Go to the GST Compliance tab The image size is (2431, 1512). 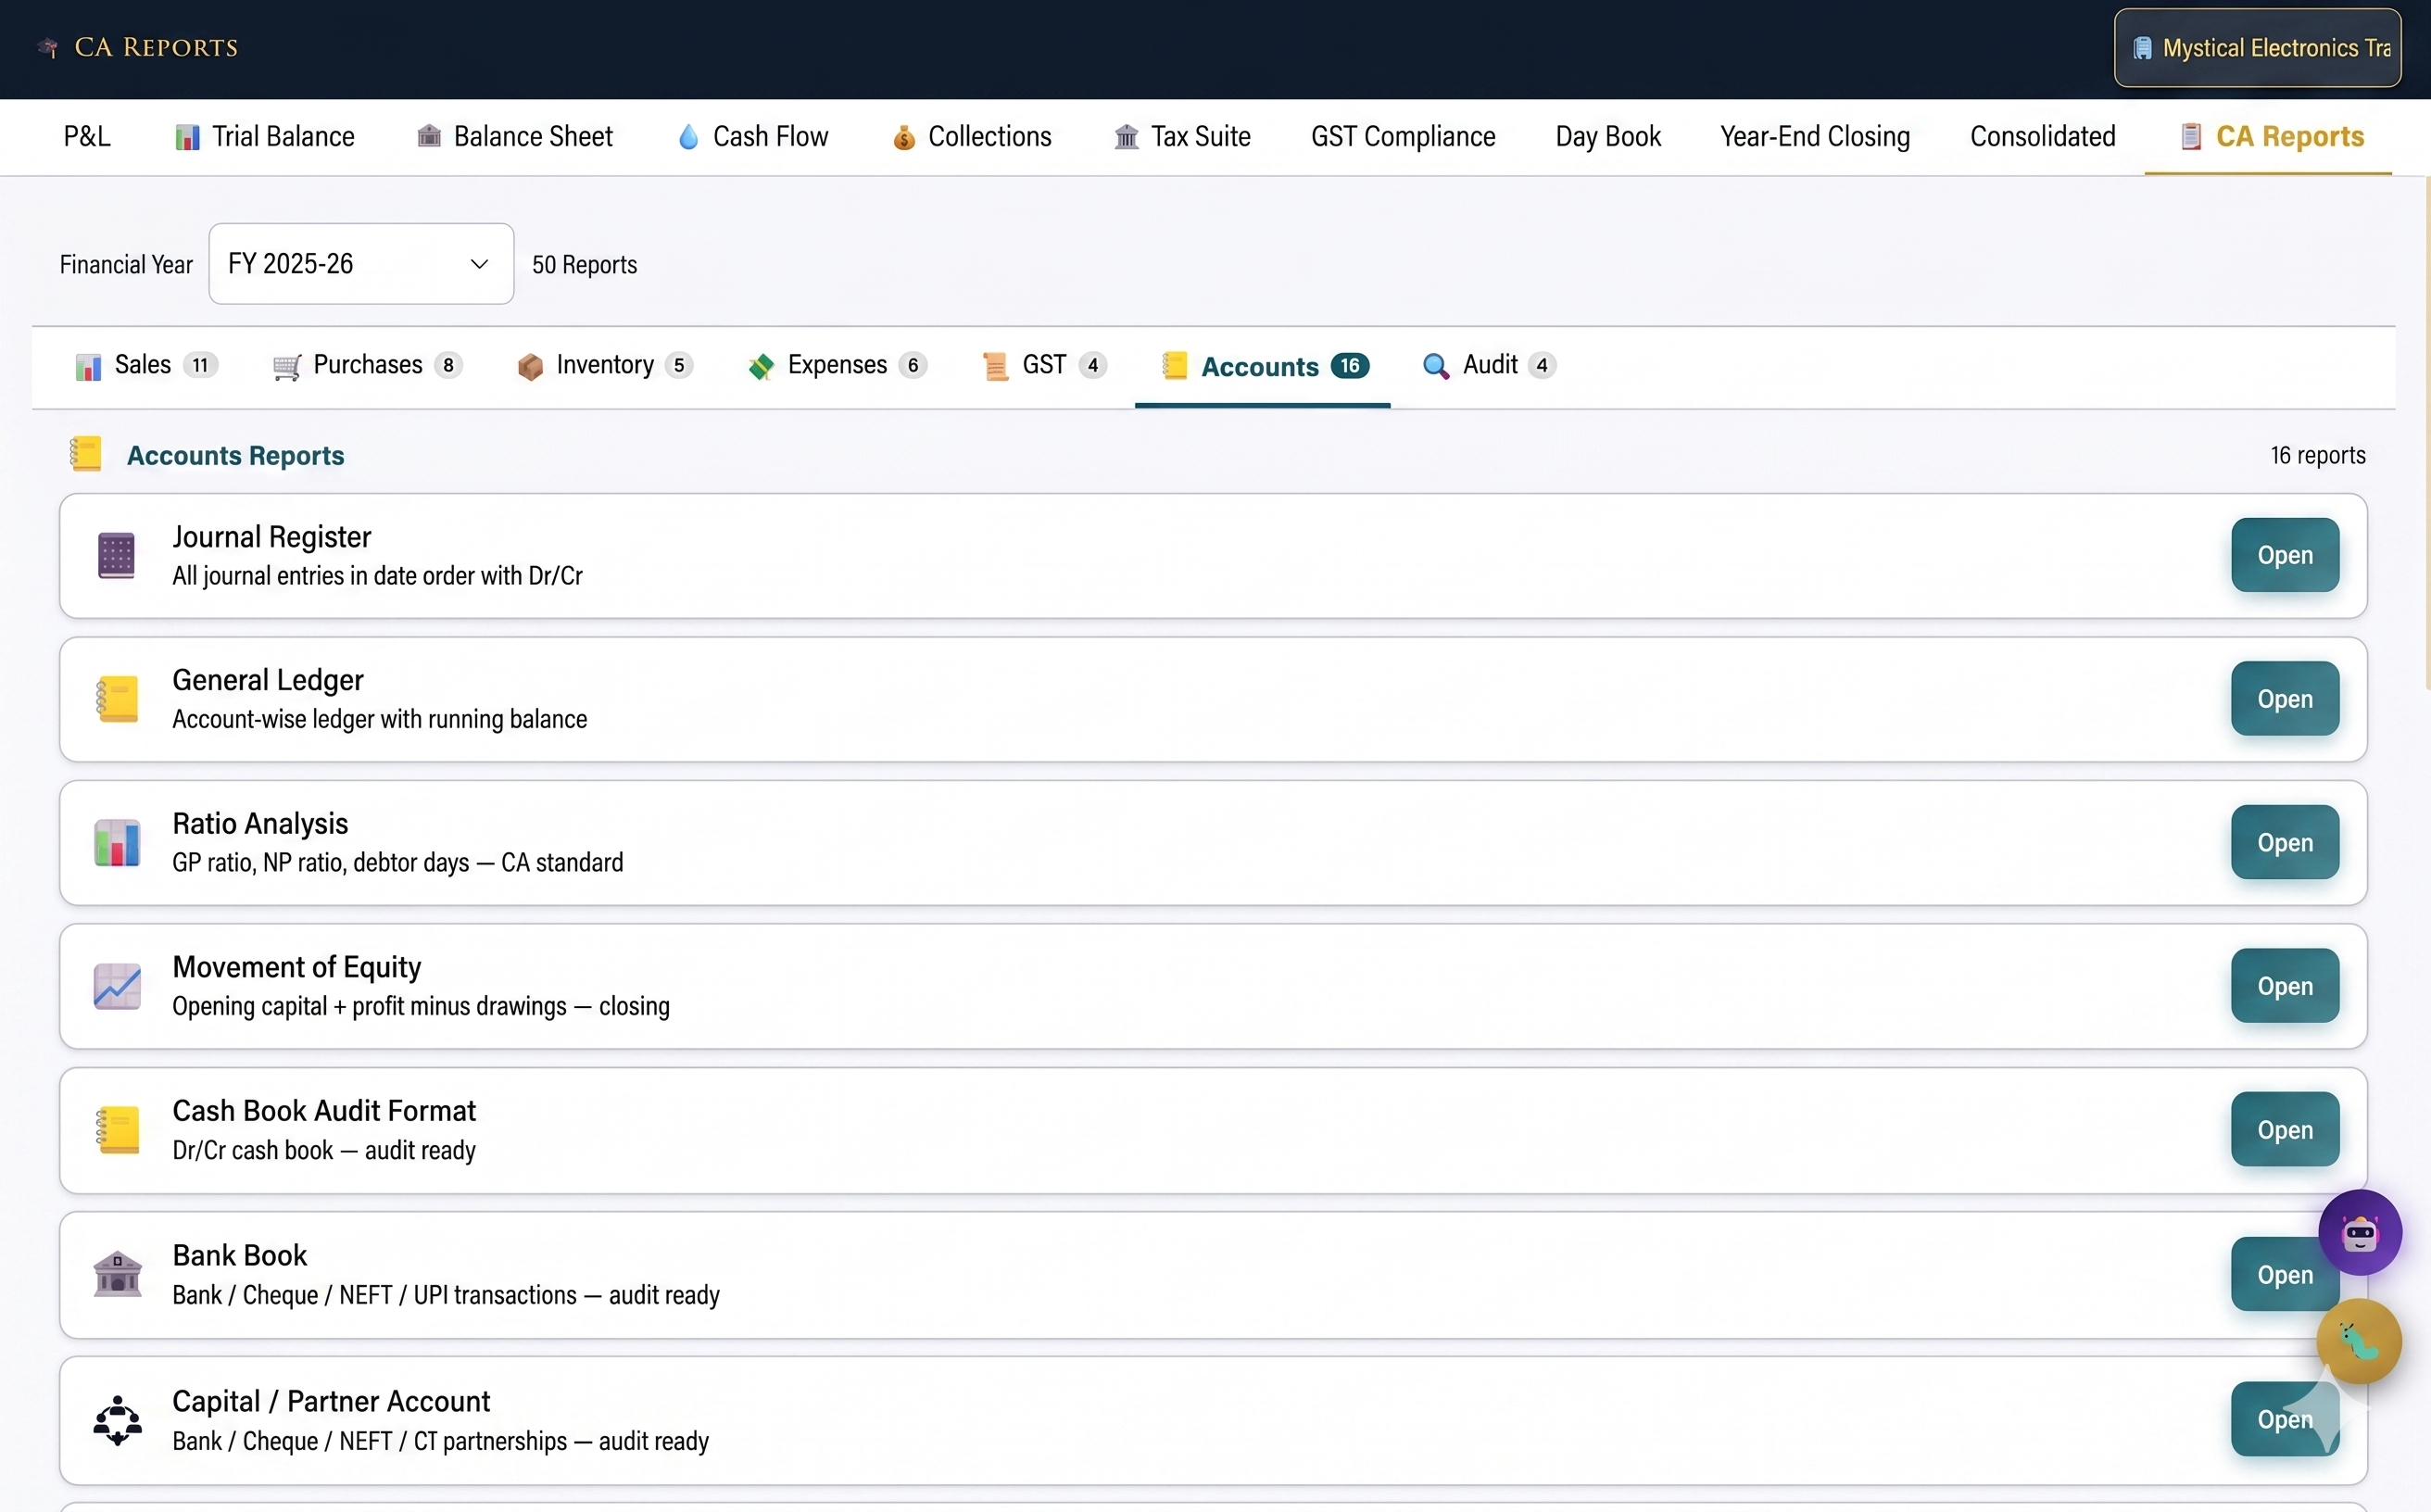click(1403, 137)
